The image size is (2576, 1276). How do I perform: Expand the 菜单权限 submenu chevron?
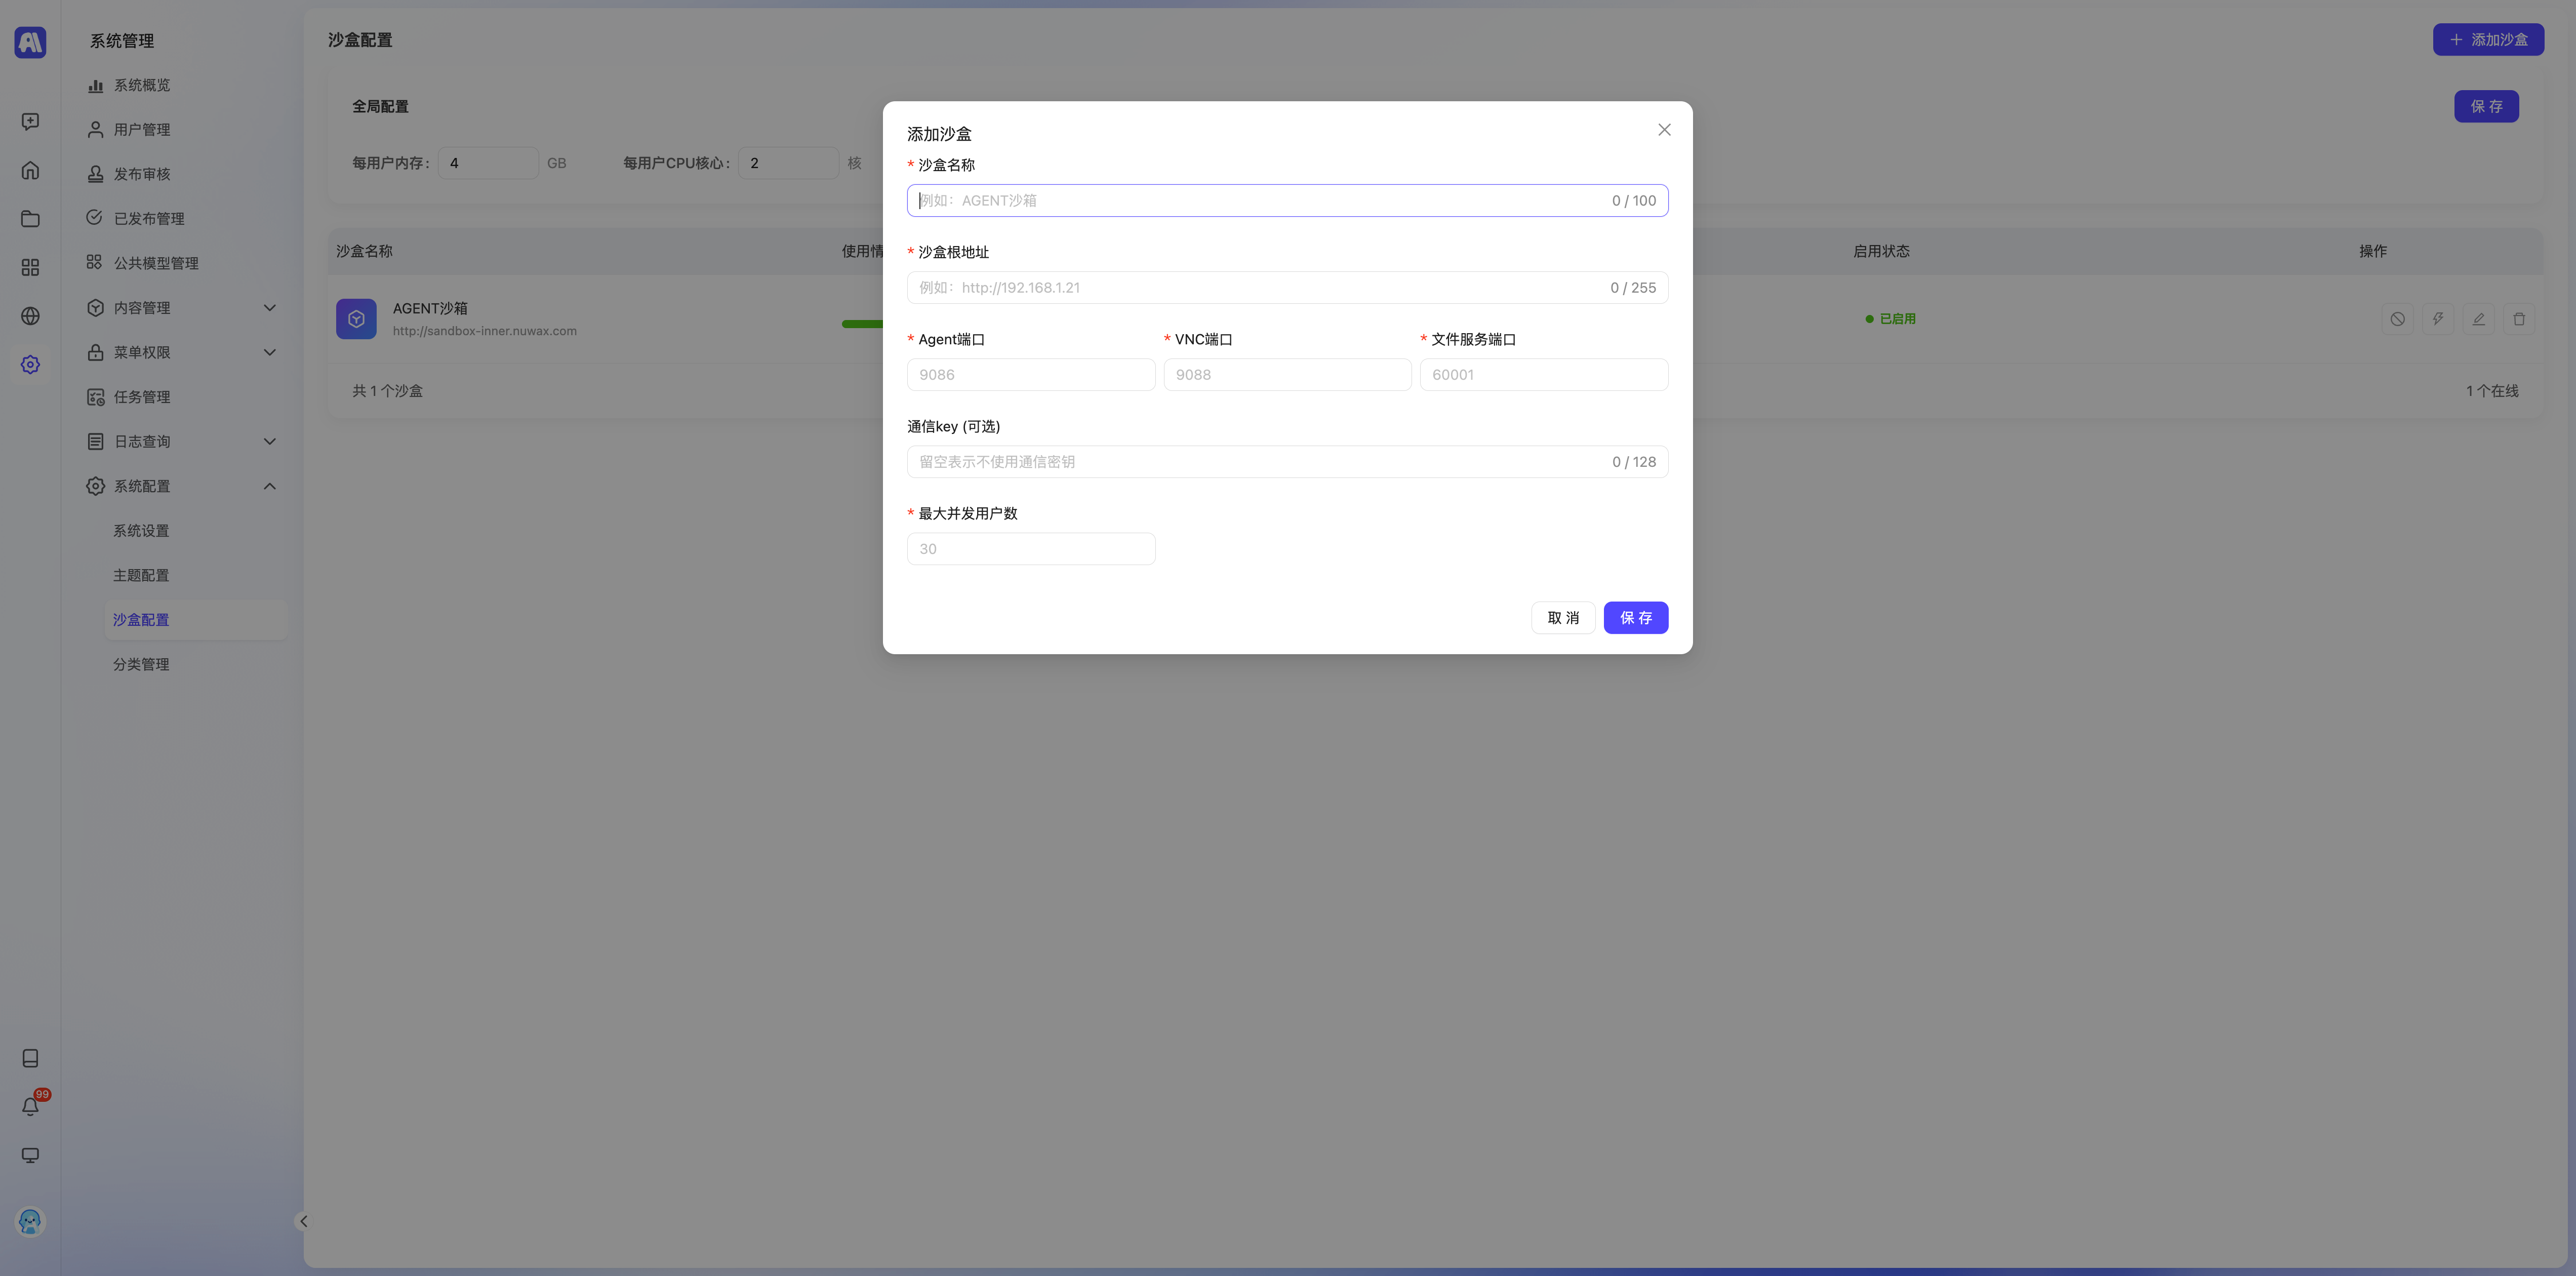[x=269, y=352]
